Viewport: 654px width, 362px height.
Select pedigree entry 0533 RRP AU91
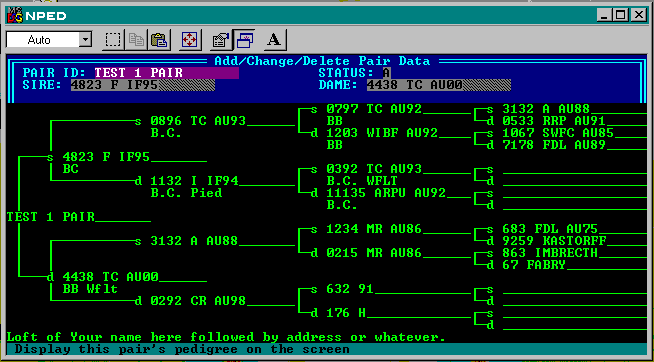(554, 121)
